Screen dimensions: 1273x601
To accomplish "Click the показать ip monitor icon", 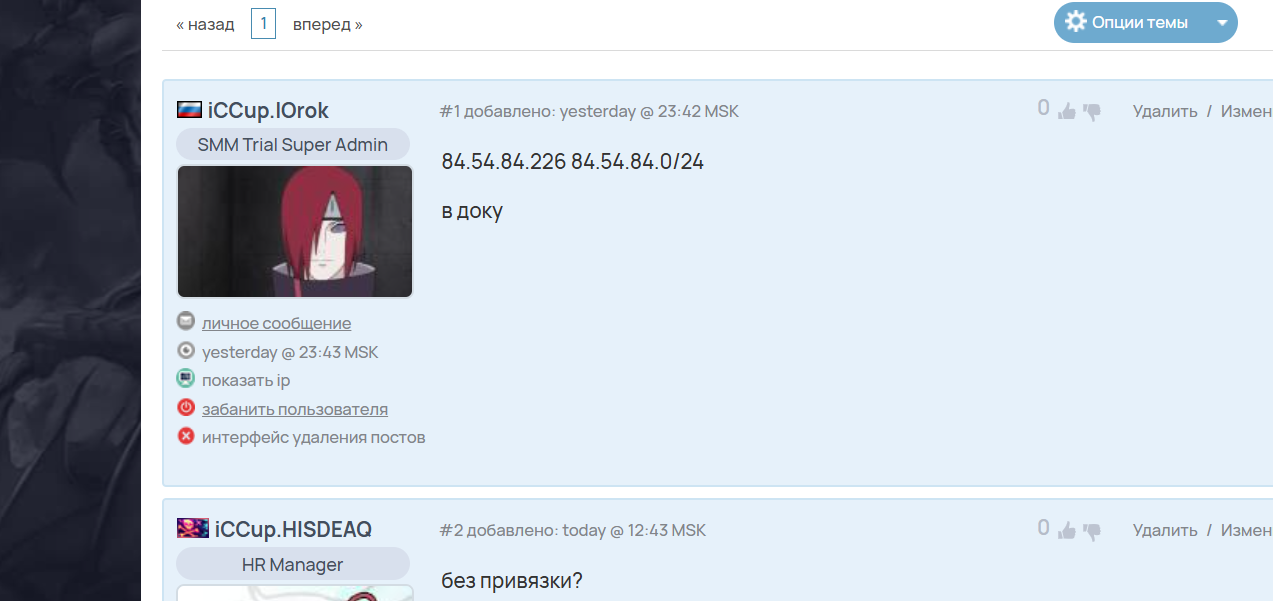I will pyautogui.click(x=185, y=379).
